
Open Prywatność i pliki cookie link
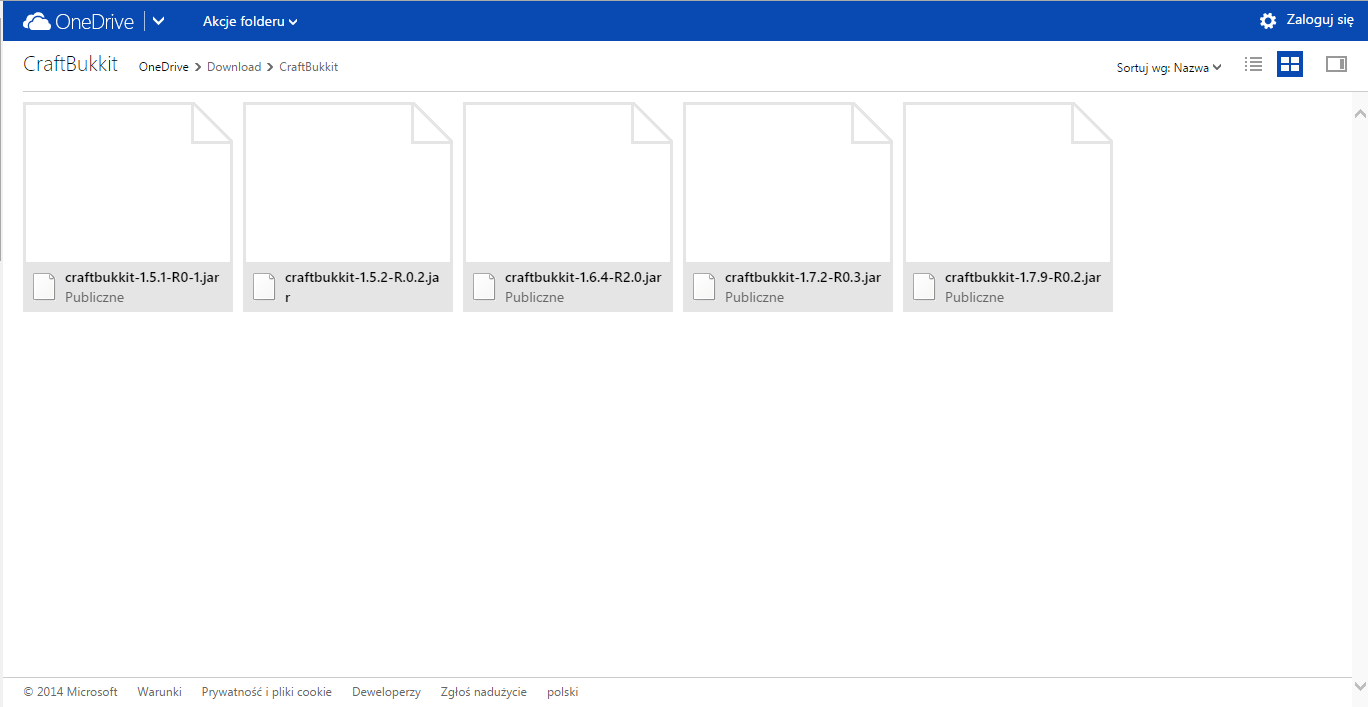tap(267, 692)
